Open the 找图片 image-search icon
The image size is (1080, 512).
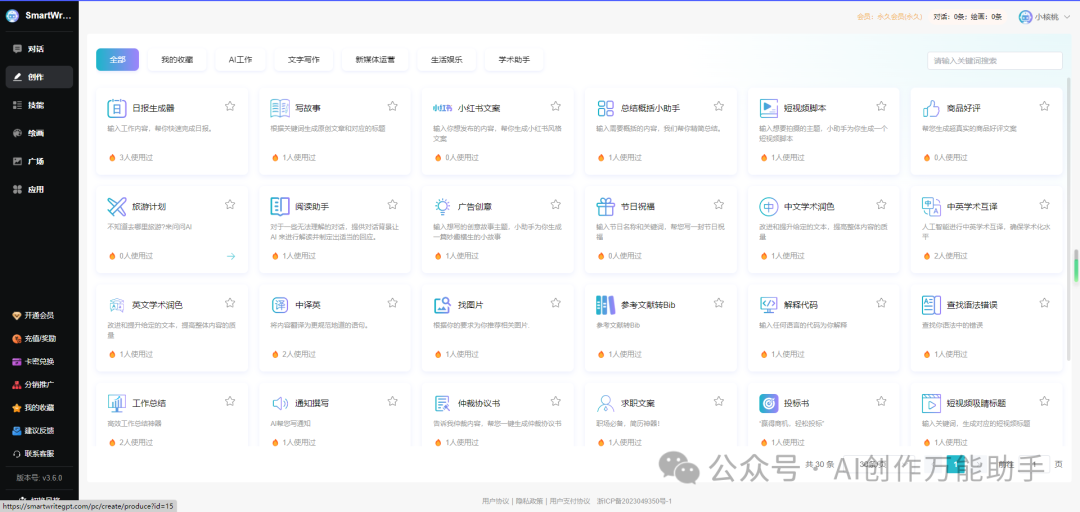[x=442, y=304]
